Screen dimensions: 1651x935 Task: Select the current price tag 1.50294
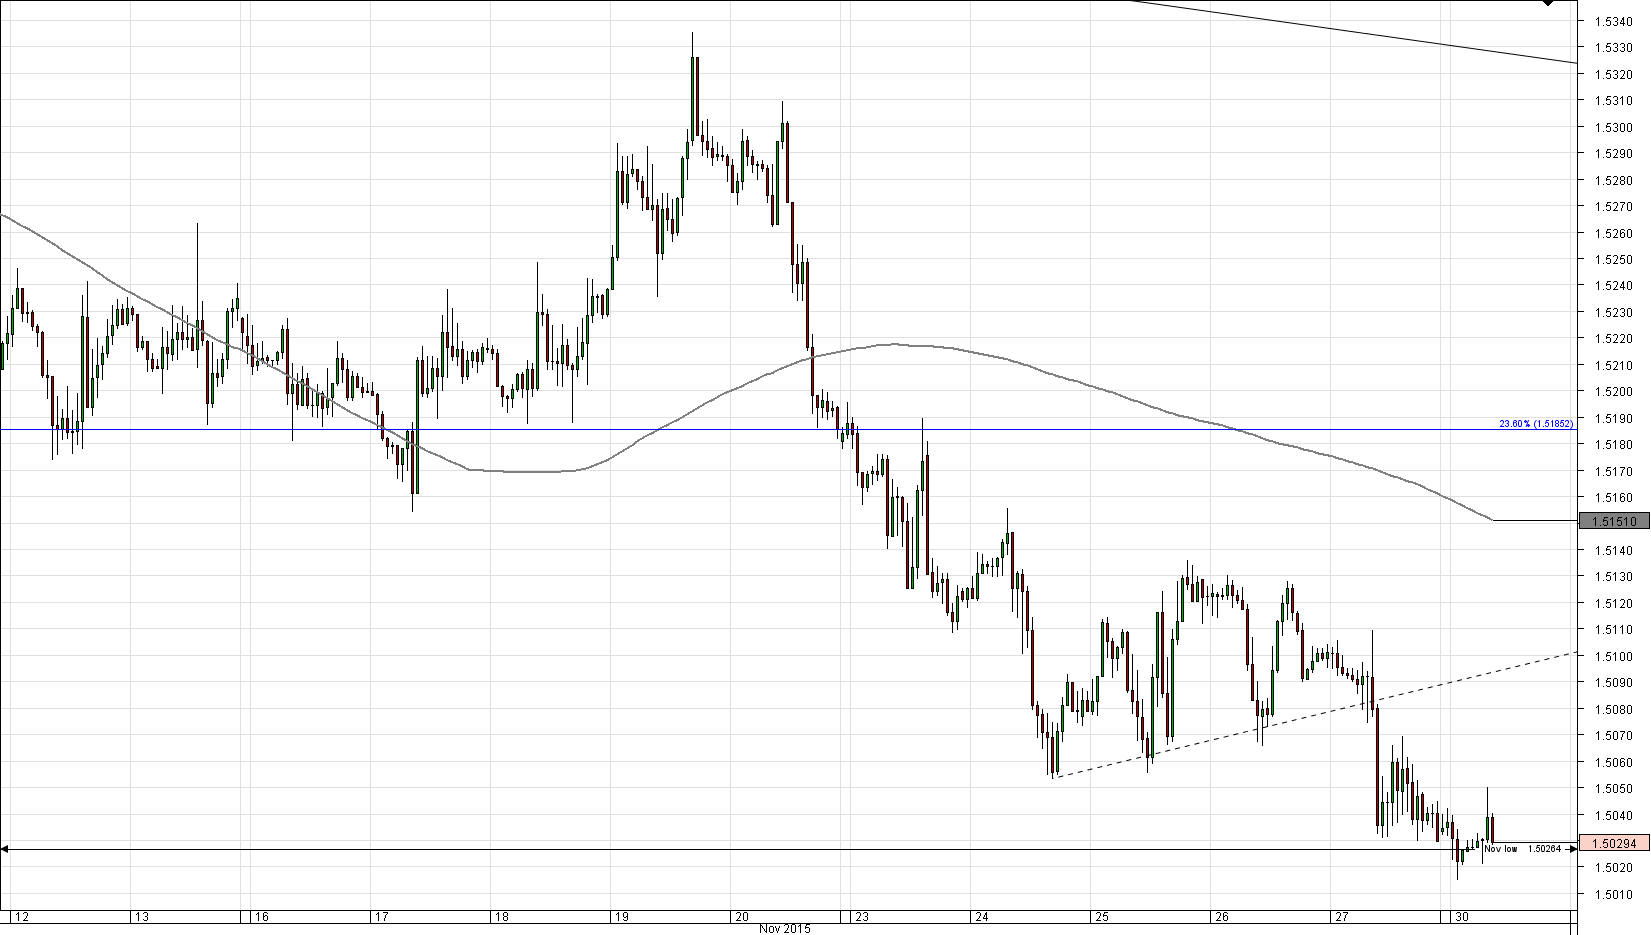click(x=1614, y=843)
